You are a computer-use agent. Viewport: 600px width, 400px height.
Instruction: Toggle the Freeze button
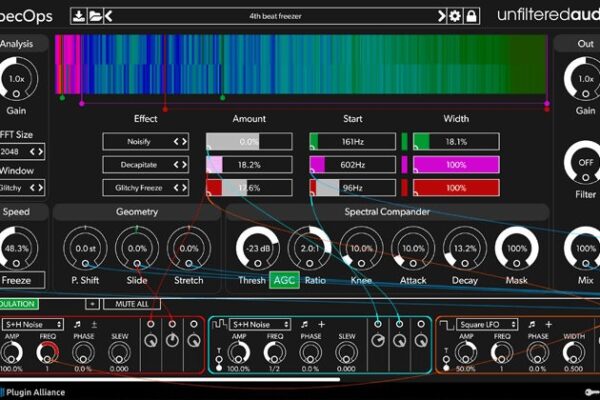click(x=17, y=281)
